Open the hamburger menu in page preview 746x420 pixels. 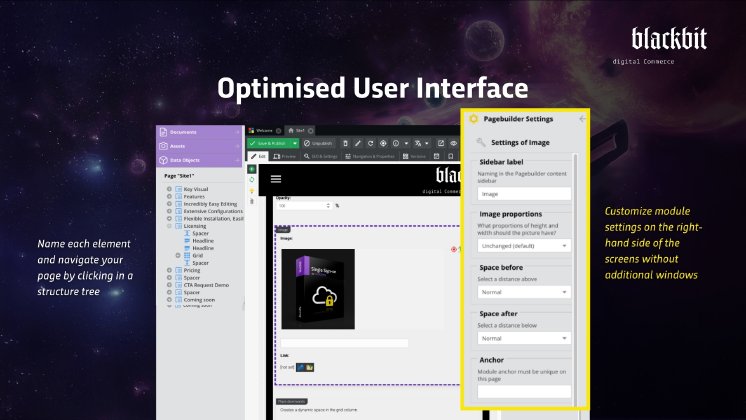click(276, 179)
